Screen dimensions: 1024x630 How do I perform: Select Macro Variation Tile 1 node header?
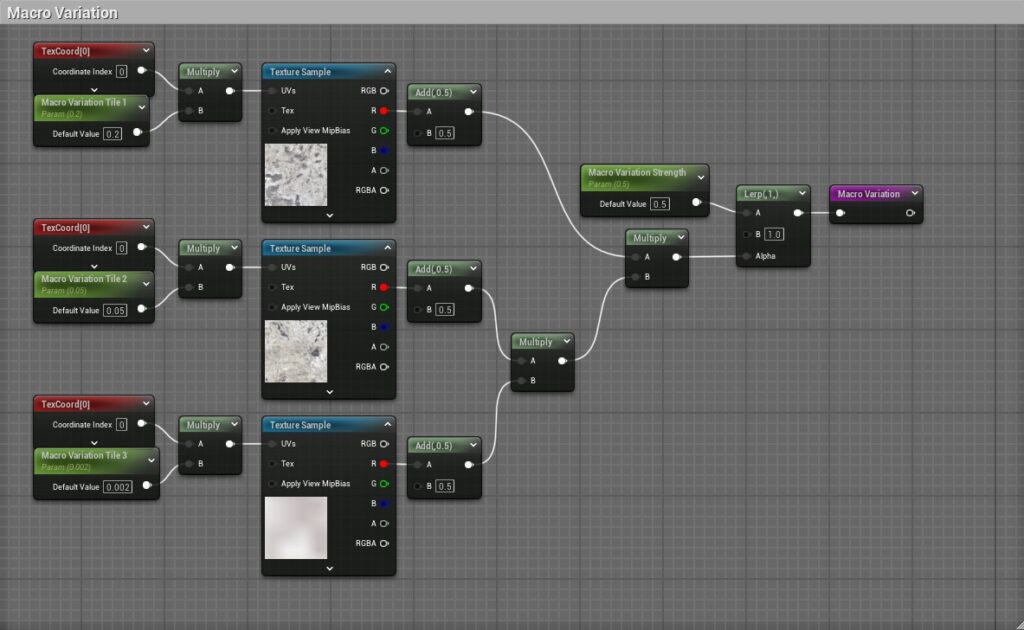pyautogui.click(x=91, y=107)
